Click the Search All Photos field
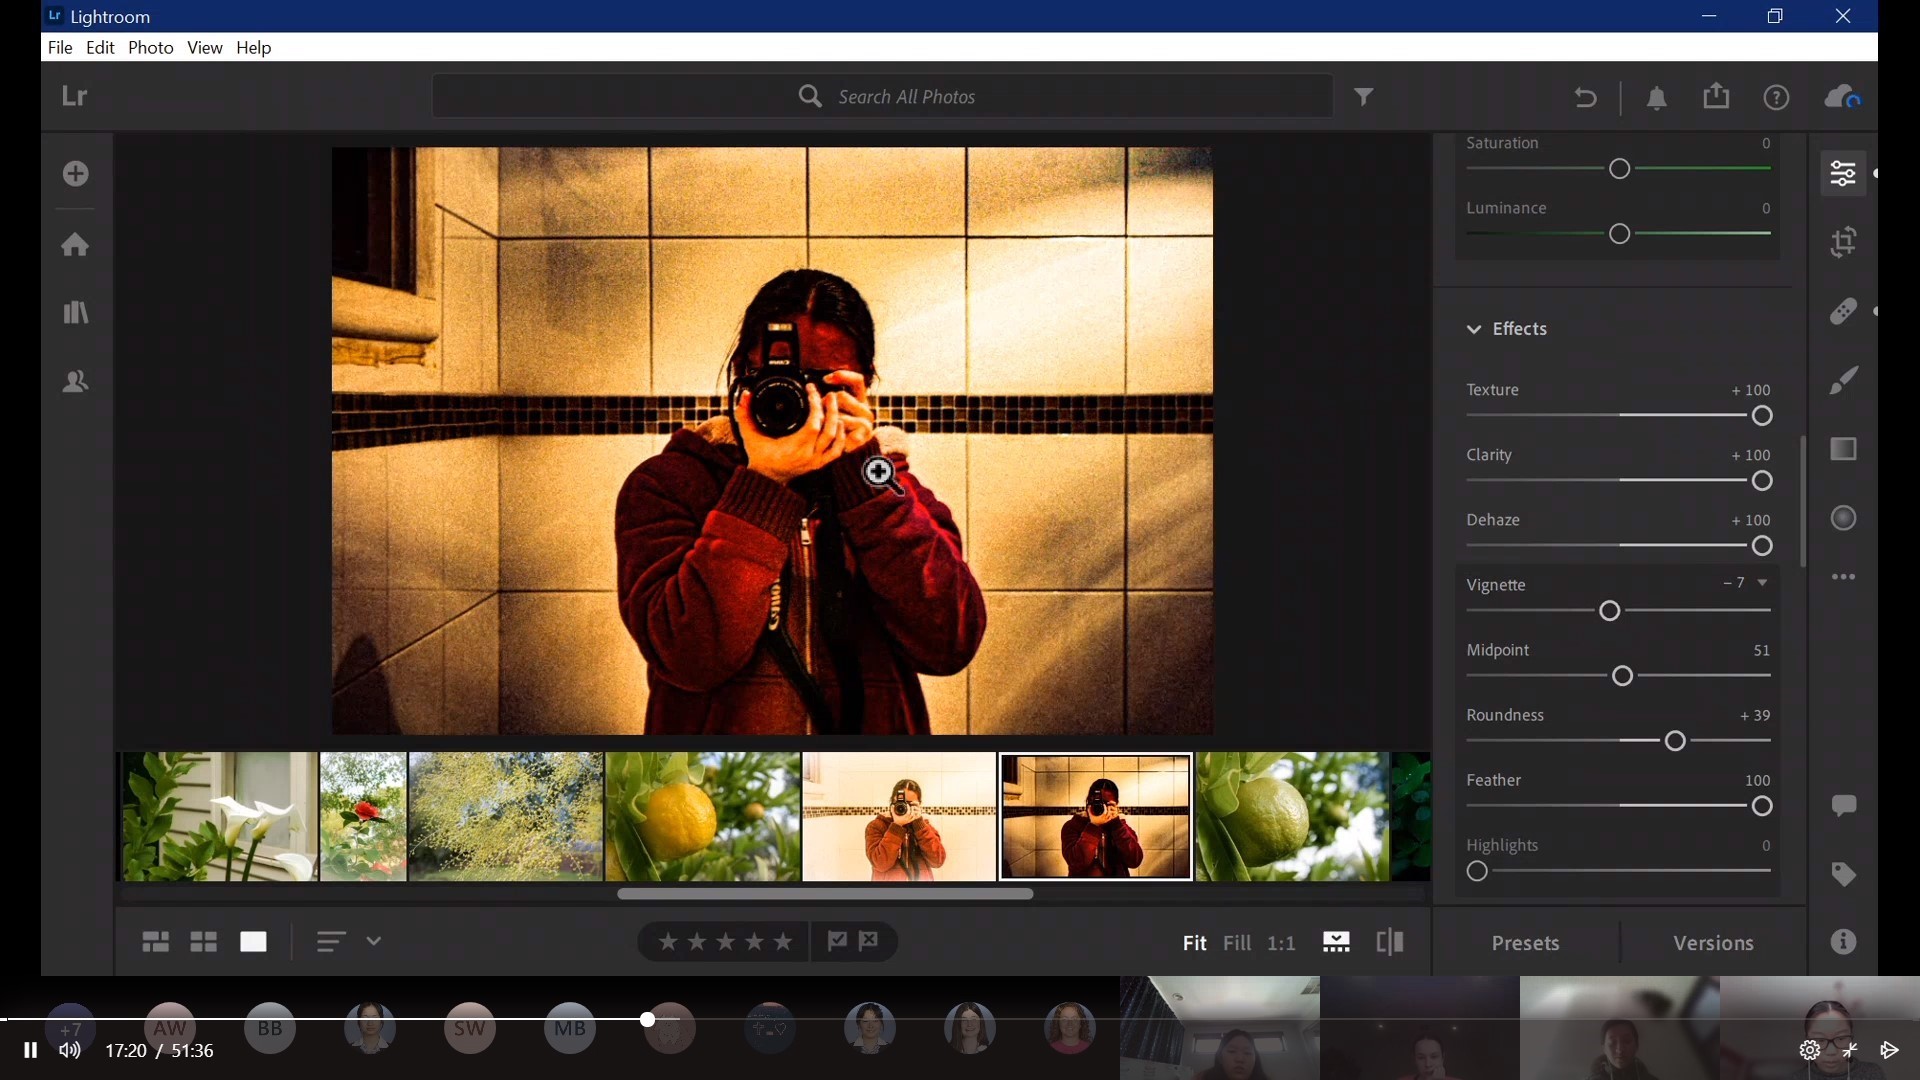The image size is (1920, 1080). coord(882,97)
